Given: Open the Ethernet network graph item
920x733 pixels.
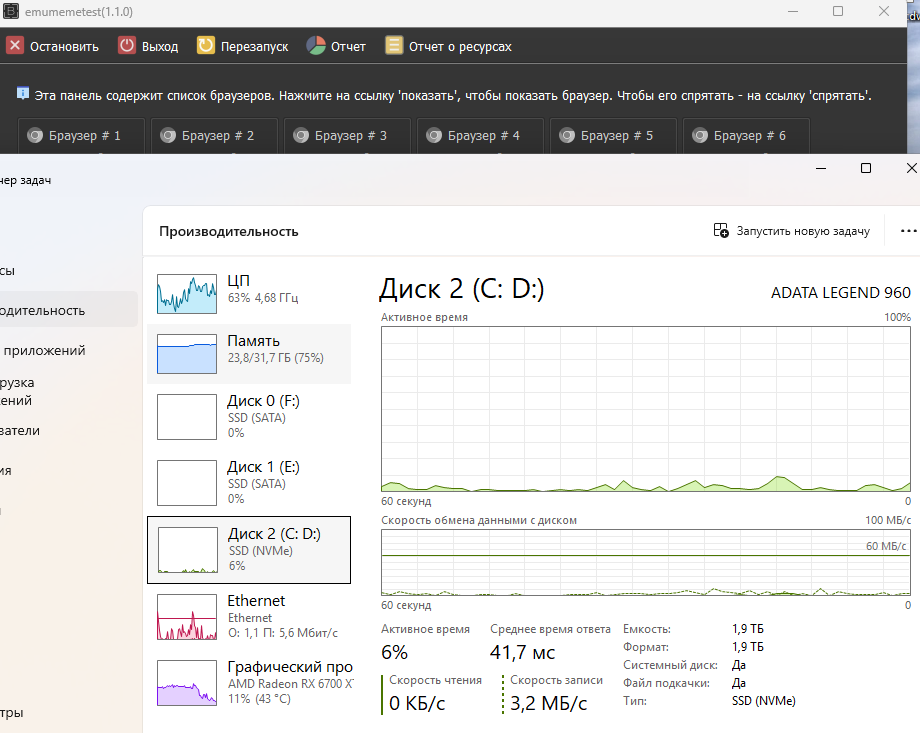Looking at the screenshot, I should pos(249,615).
